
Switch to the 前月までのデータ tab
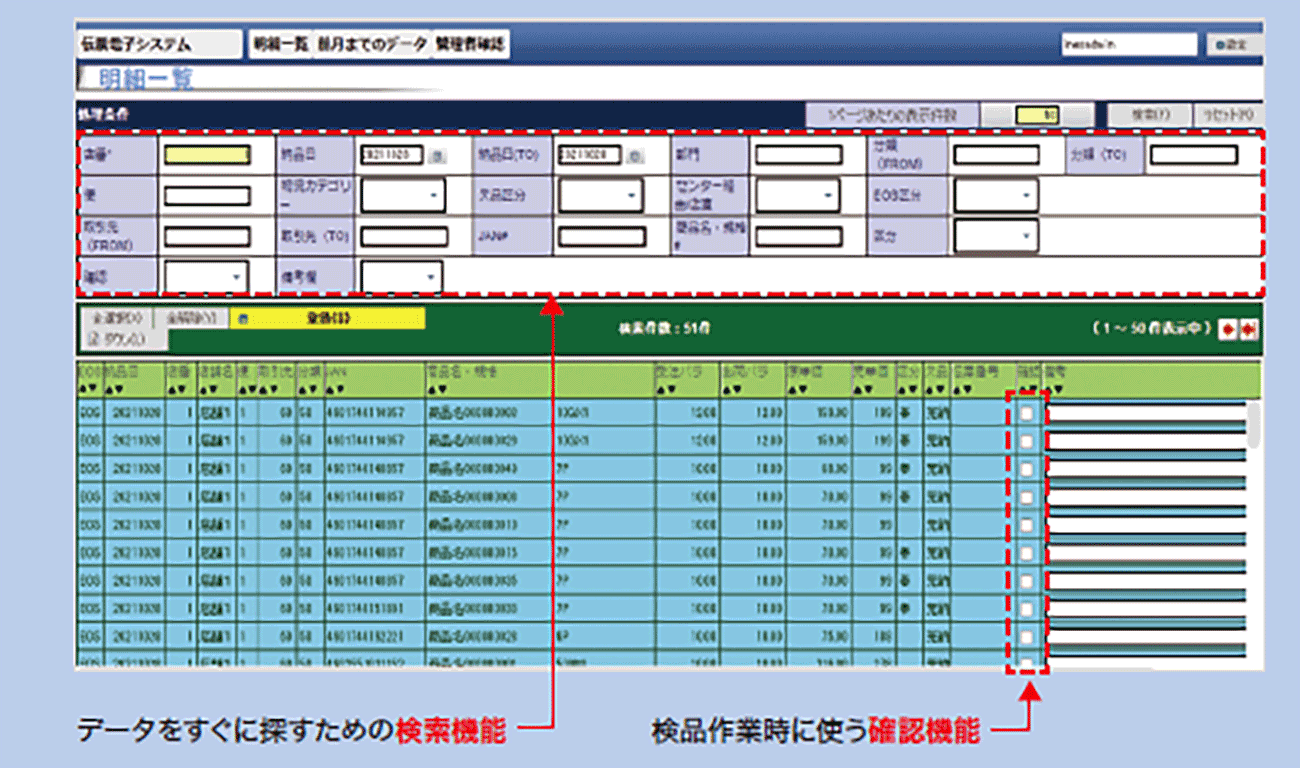372,45
